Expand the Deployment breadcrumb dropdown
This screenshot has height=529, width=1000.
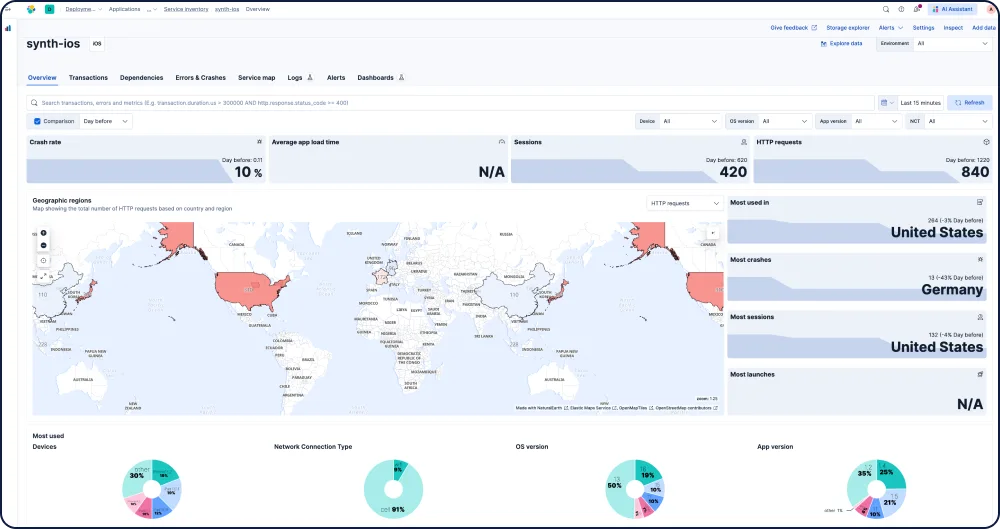83,10
